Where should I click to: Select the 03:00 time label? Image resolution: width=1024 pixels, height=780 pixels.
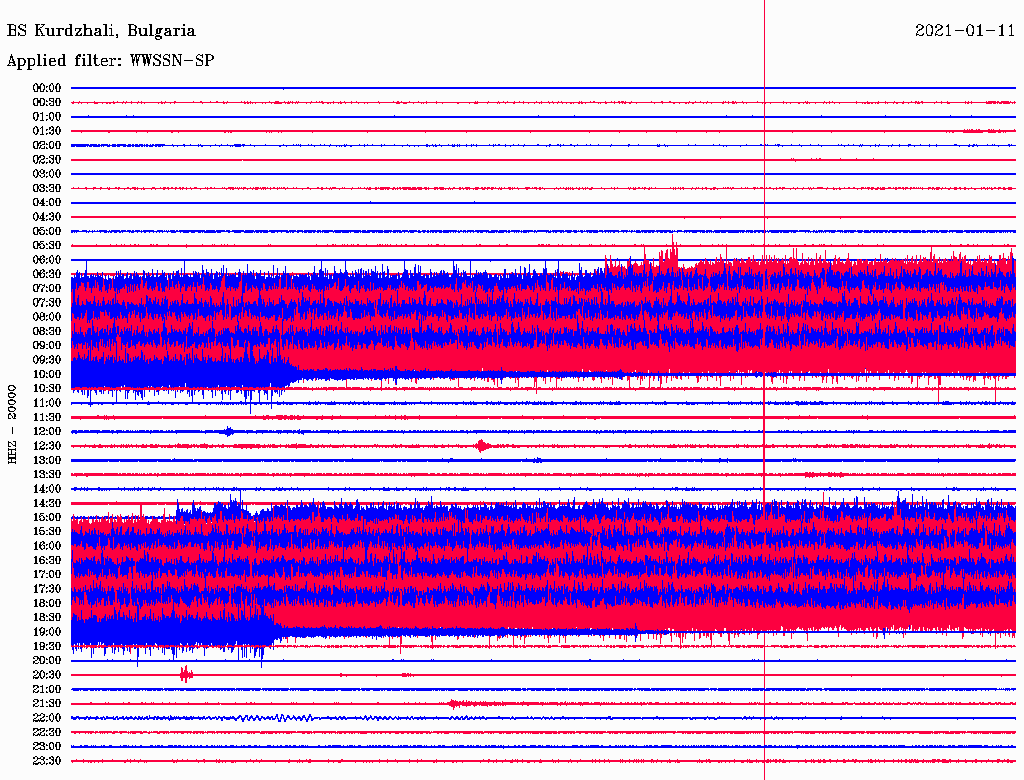[x=47, y=174]
